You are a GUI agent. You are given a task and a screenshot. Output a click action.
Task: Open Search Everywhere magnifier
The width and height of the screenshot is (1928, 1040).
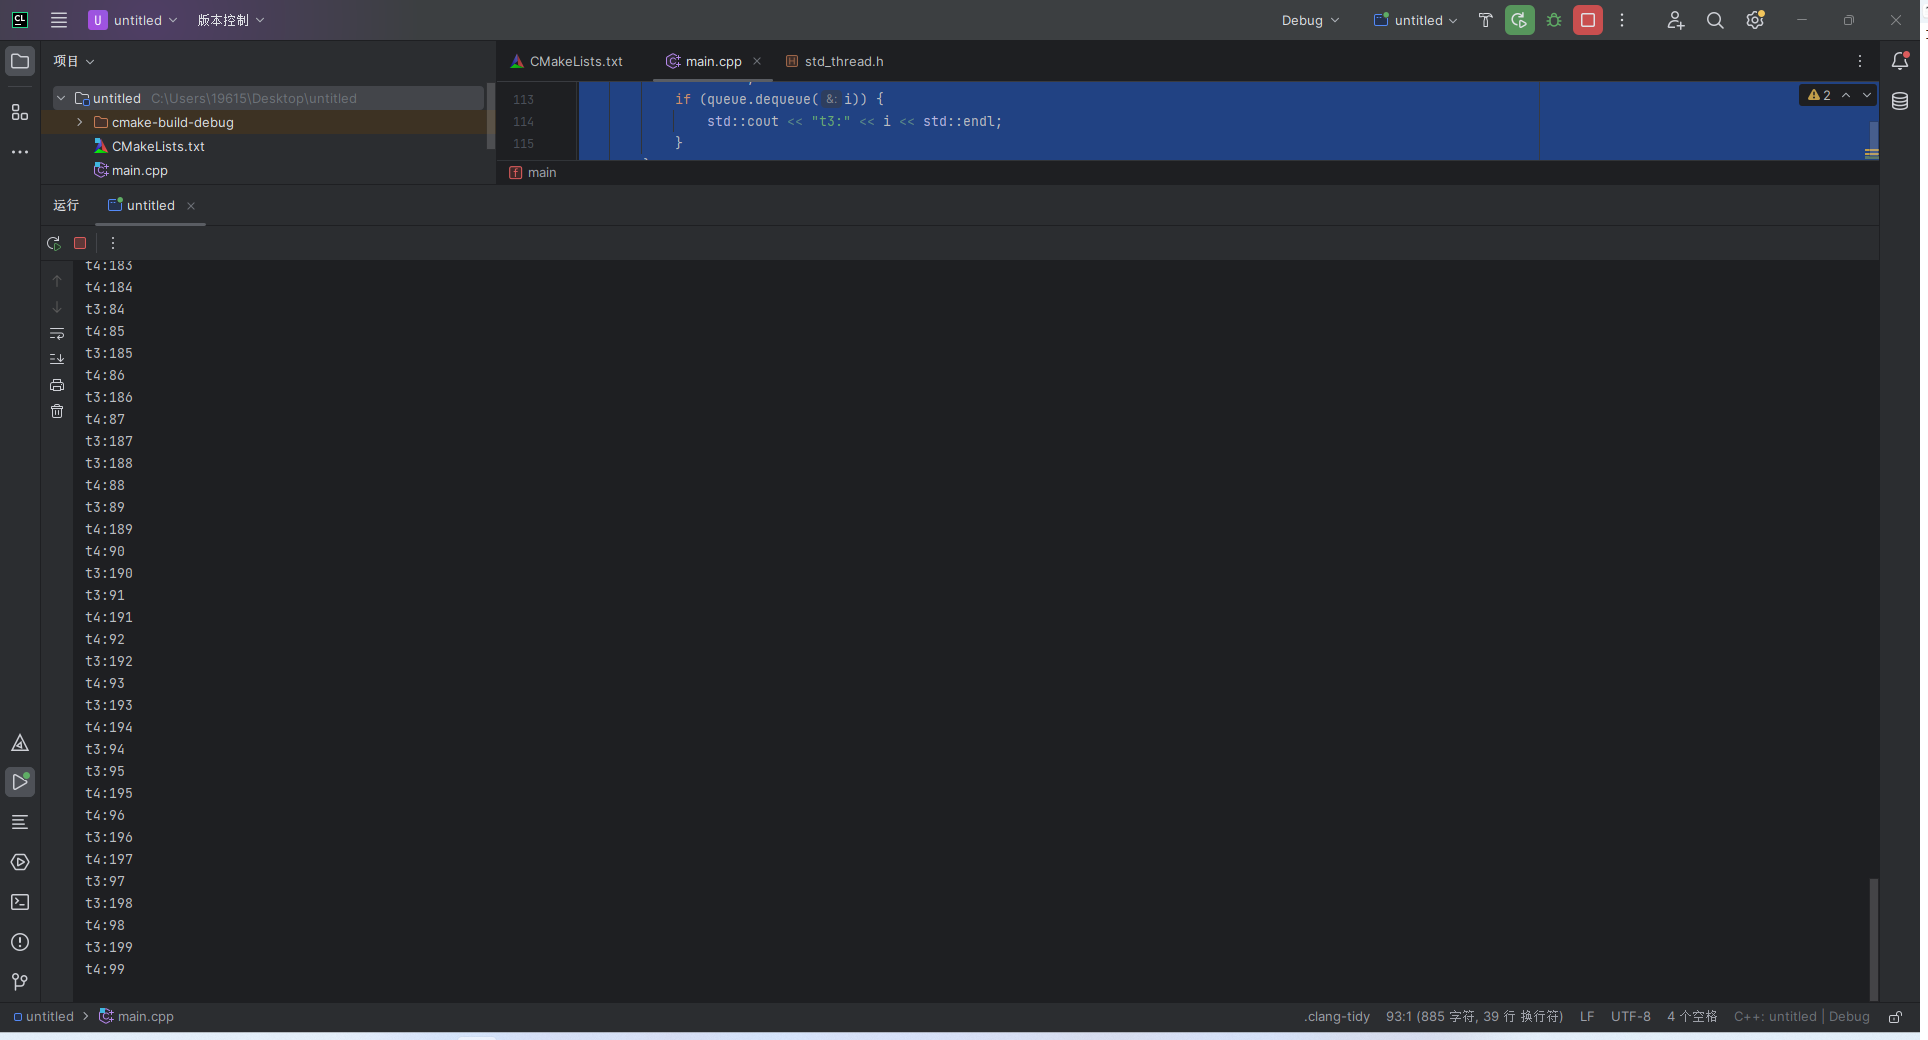(x=1715, y=20)
